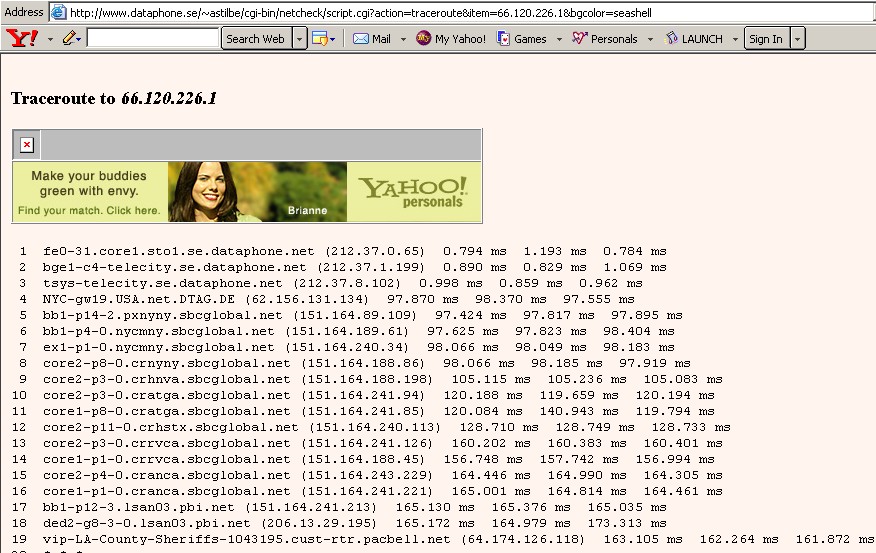Expand the Personals dropdown arrow
Image resolution: width=876 pixels, height=553 pixels.
tap(650, 39)
